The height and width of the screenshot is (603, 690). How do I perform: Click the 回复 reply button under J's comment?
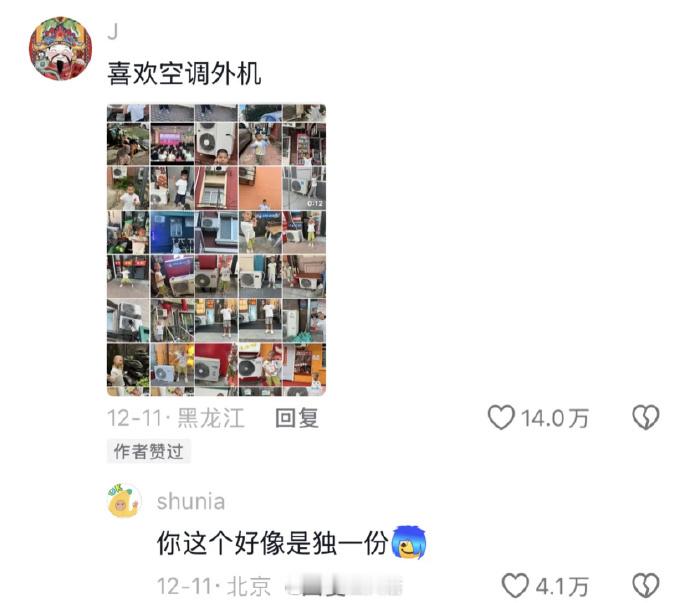click(297, 417)
